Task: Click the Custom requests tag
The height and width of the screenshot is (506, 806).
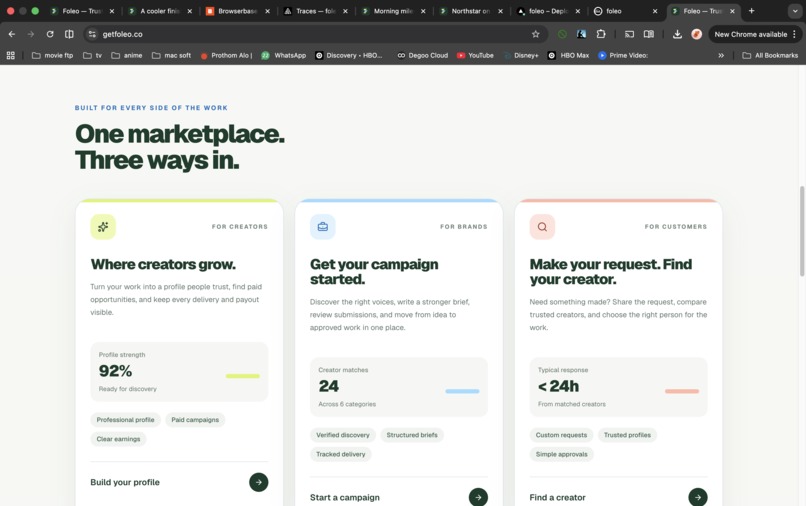Action: click(561, 435)
